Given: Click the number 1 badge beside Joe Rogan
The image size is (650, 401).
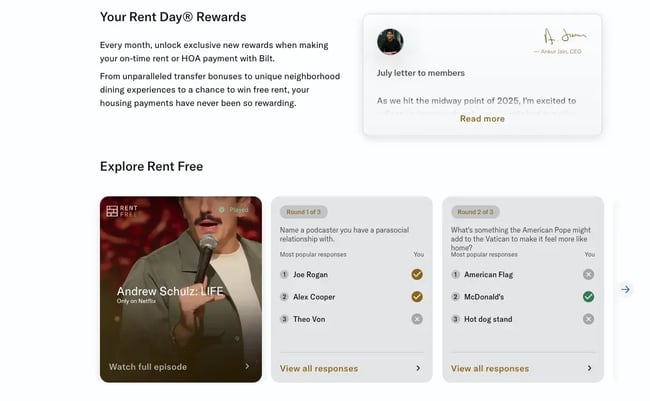Looking at the screenshot, I should [286, 274].
